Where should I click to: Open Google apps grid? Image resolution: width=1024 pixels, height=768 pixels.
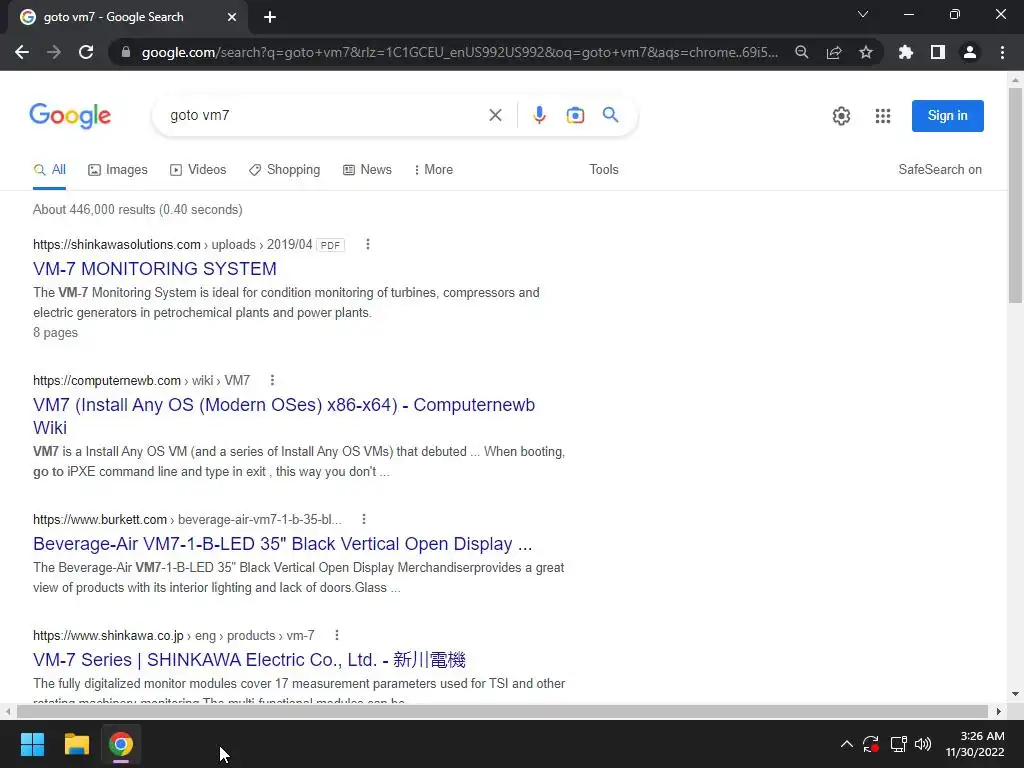pos(882,116)
